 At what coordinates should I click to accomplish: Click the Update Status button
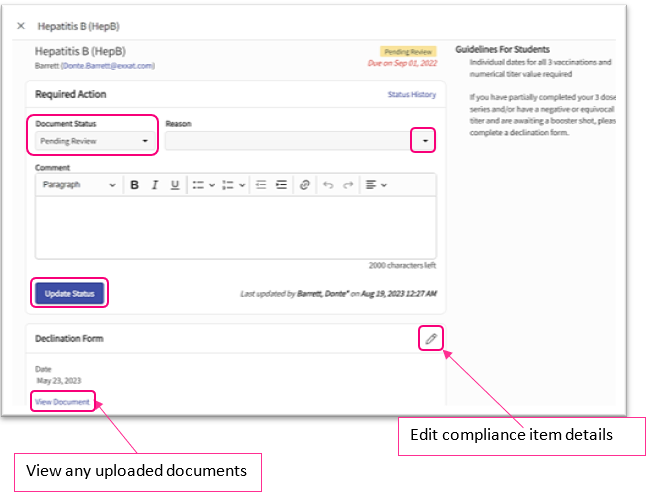click(x=69, y=294)
